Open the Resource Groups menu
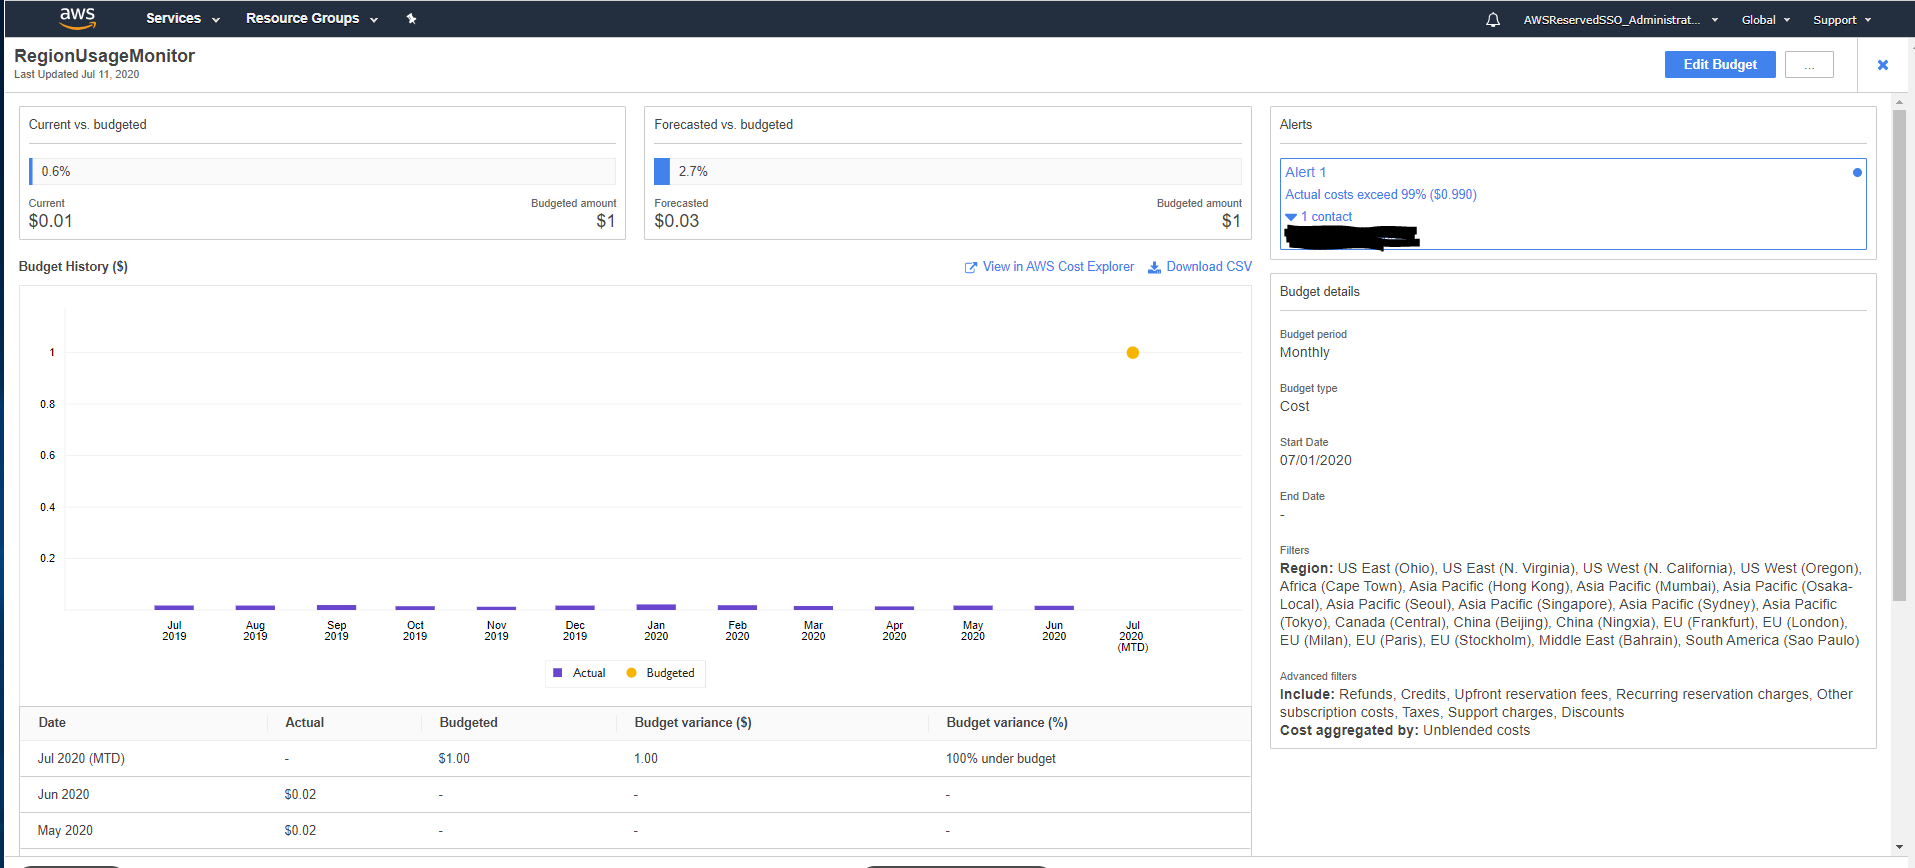The width and height of the screenshot is (1915, 868). pyautogui.click(x=311, y=19)
